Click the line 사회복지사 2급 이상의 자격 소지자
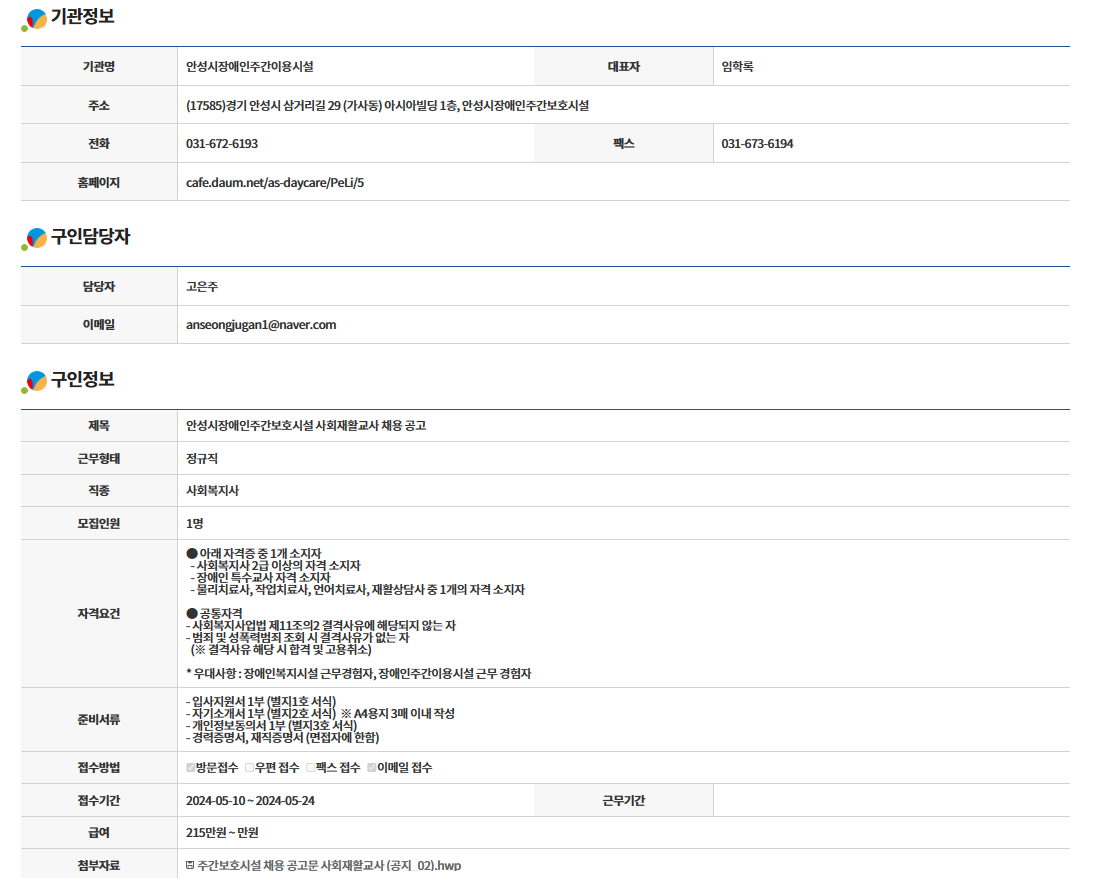 click(x=278, y=565)
